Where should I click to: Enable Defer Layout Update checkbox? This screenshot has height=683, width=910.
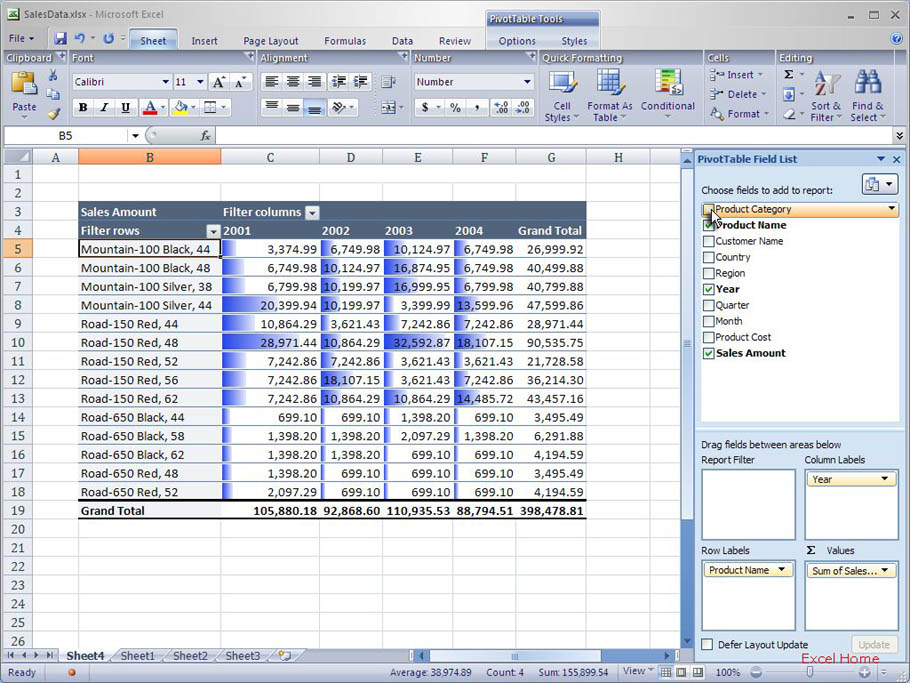click(708, 645)
